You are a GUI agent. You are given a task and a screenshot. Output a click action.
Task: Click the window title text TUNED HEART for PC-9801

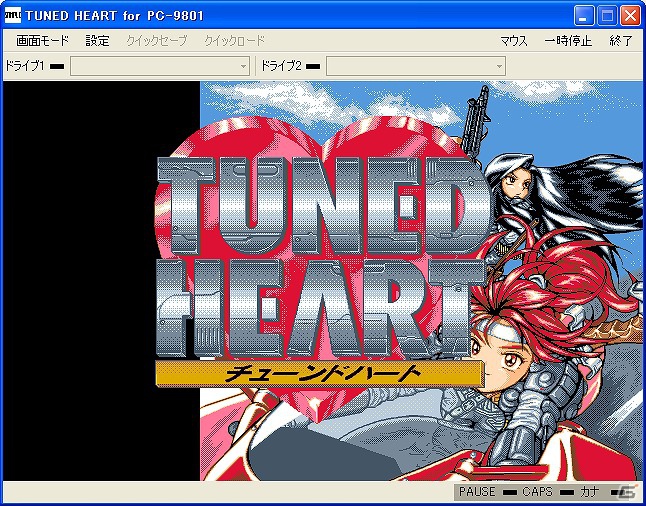pyautogui.click(x=114, y=16)
